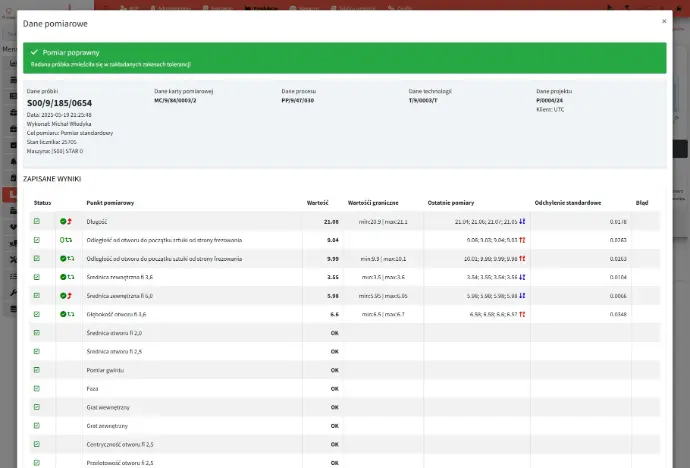The image size is (690, 468).
Task: Click green swap arrows in the 9.99 row
Action: coord(70,259)
